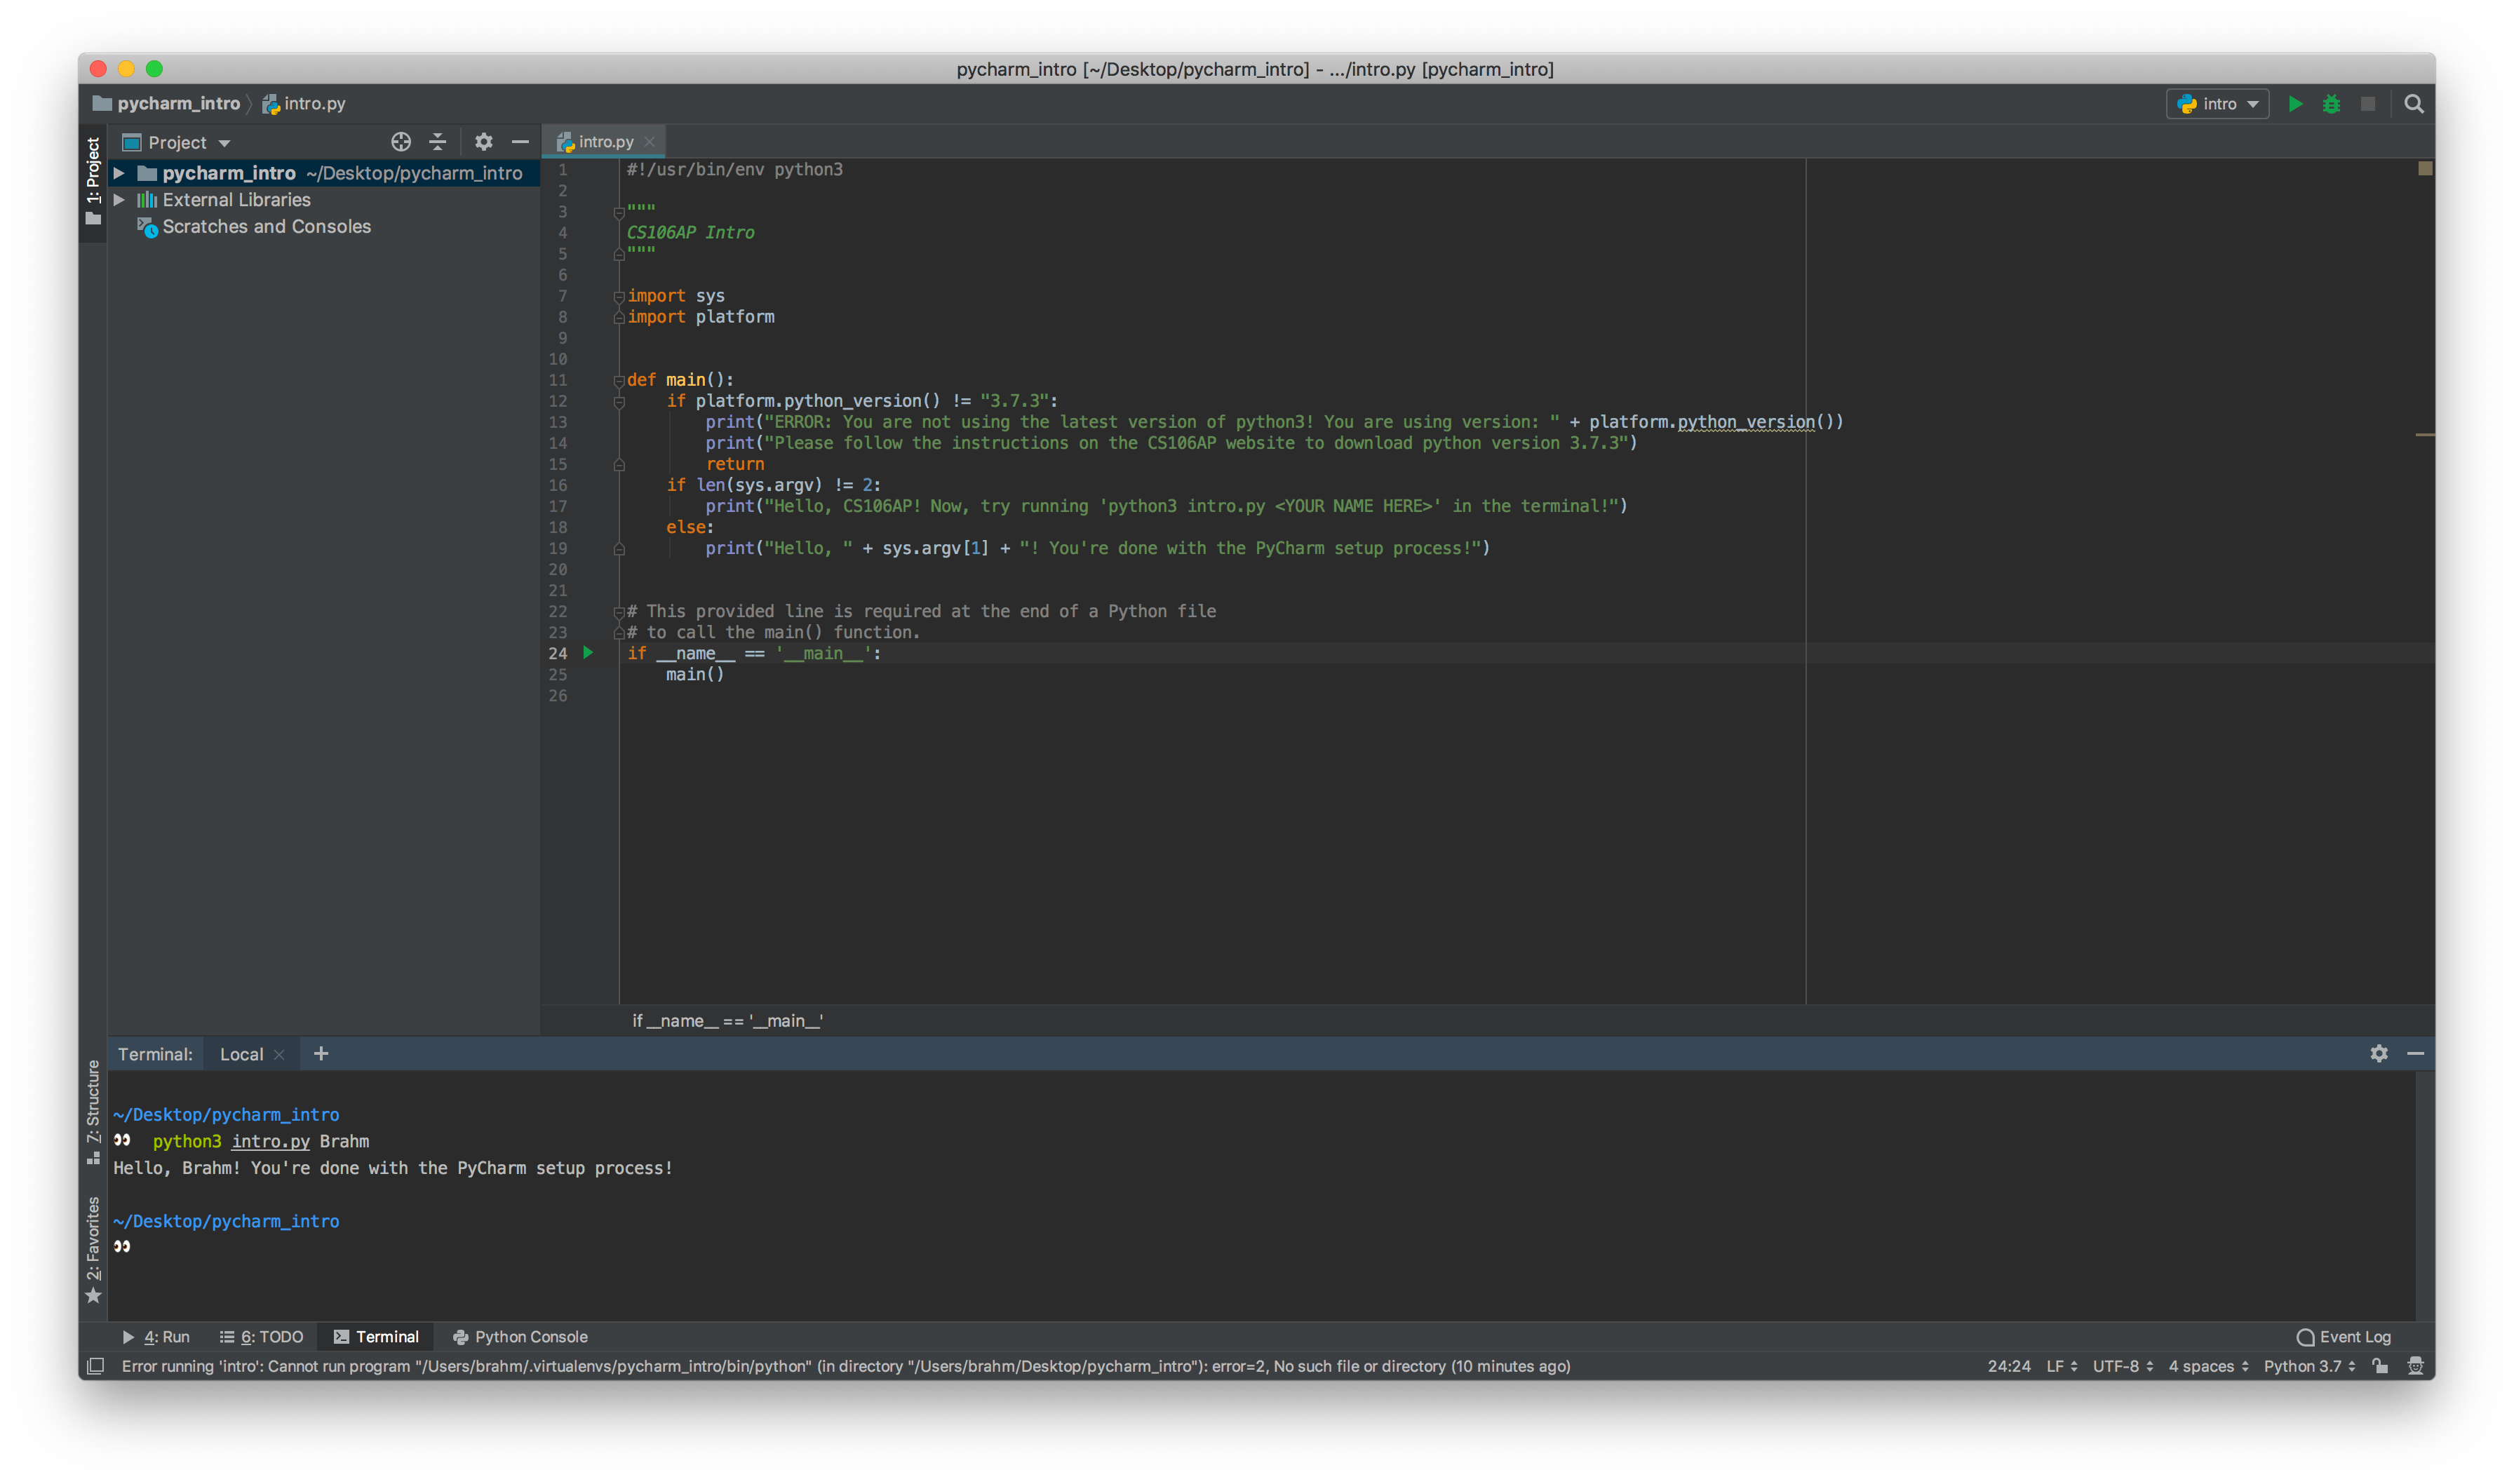Open the Python Console tab
Screen dimensions: 2514x1484
point(520,1337)
